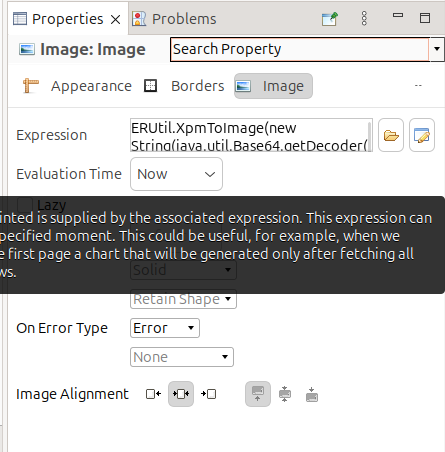Select the Borders section tab
The height and width of the screenshot is (452, 445).
pyautogui.click(x=184, y=86)
